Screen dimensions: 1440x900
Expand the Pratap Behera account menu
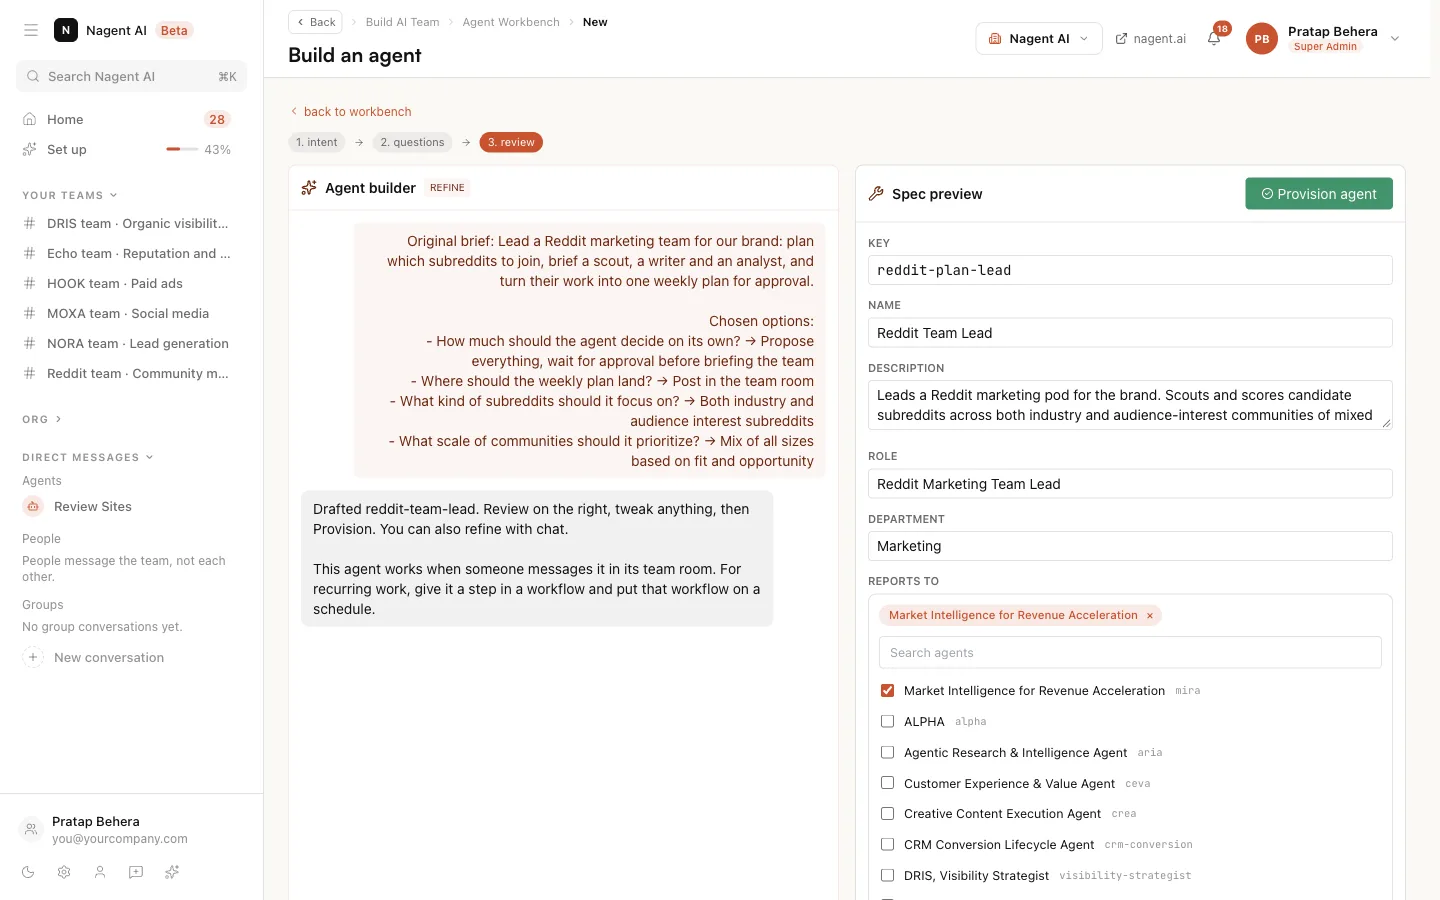pyautogui.click(x=1395, y=39)
